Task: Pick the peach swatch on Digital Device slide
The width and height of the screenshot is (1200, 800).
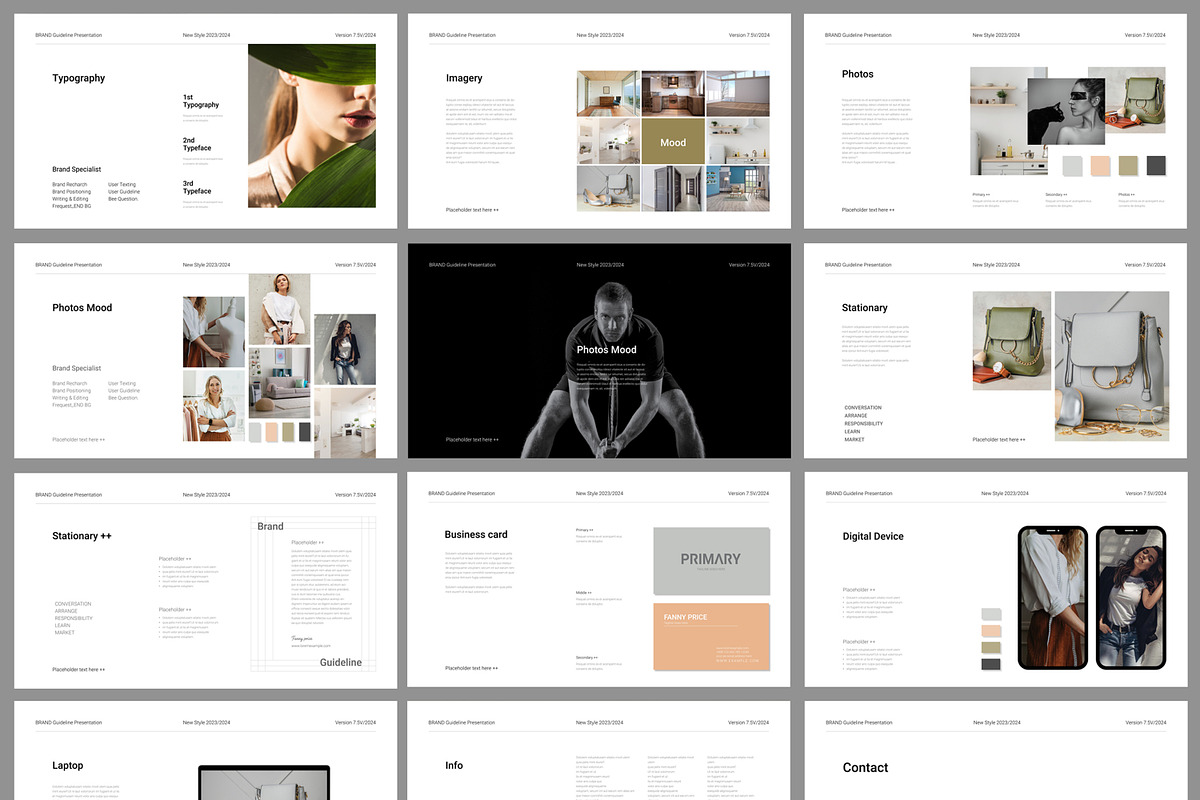Action: coord(991,631)
